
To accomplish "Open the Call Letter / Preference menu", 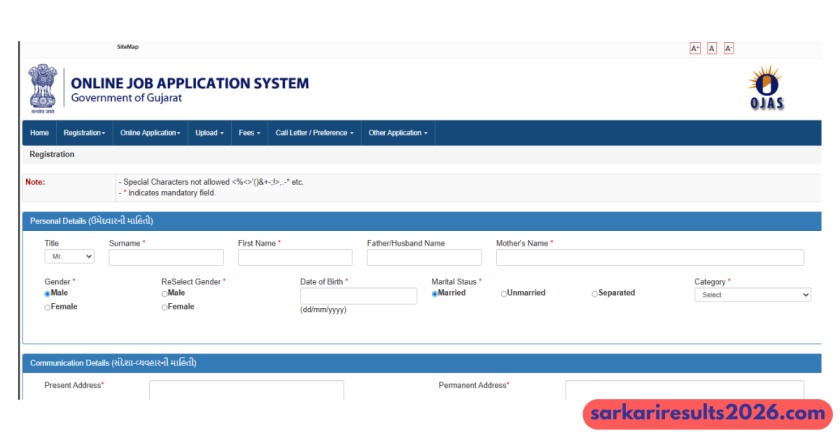I will [314, 133].
